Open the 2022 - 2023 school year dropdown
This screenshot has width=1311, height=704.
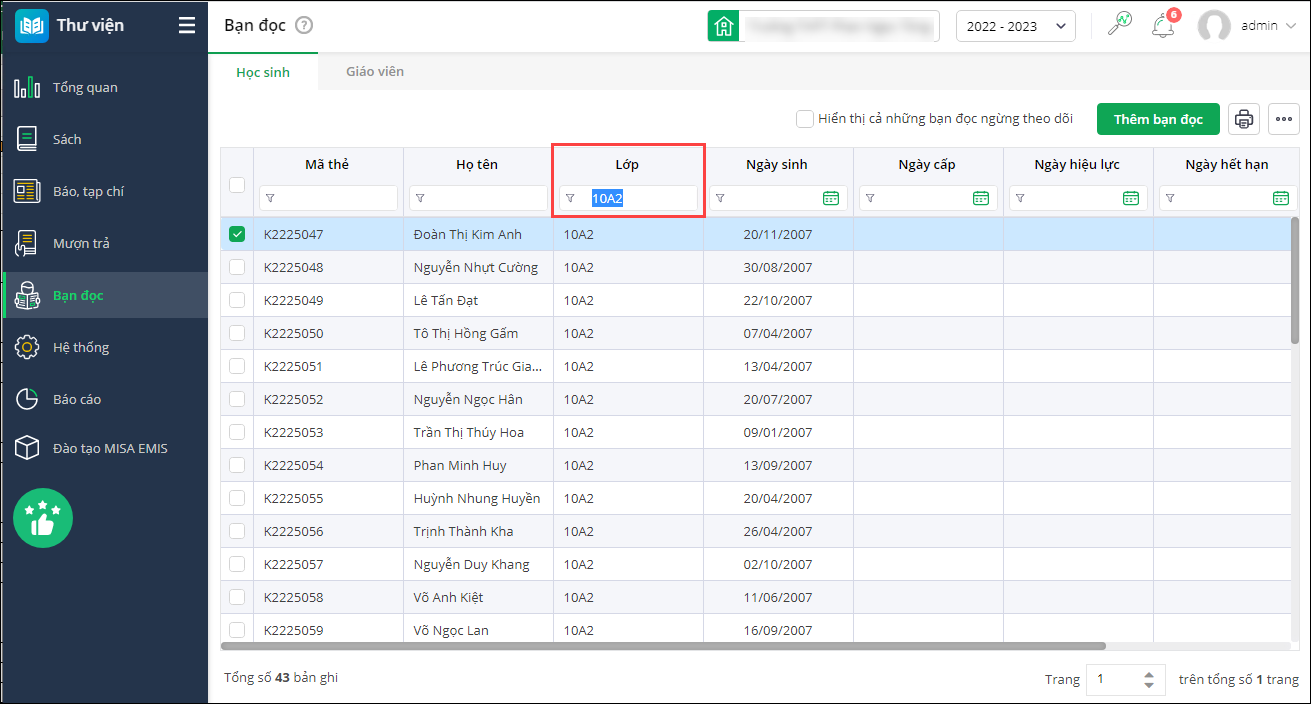1015,26
